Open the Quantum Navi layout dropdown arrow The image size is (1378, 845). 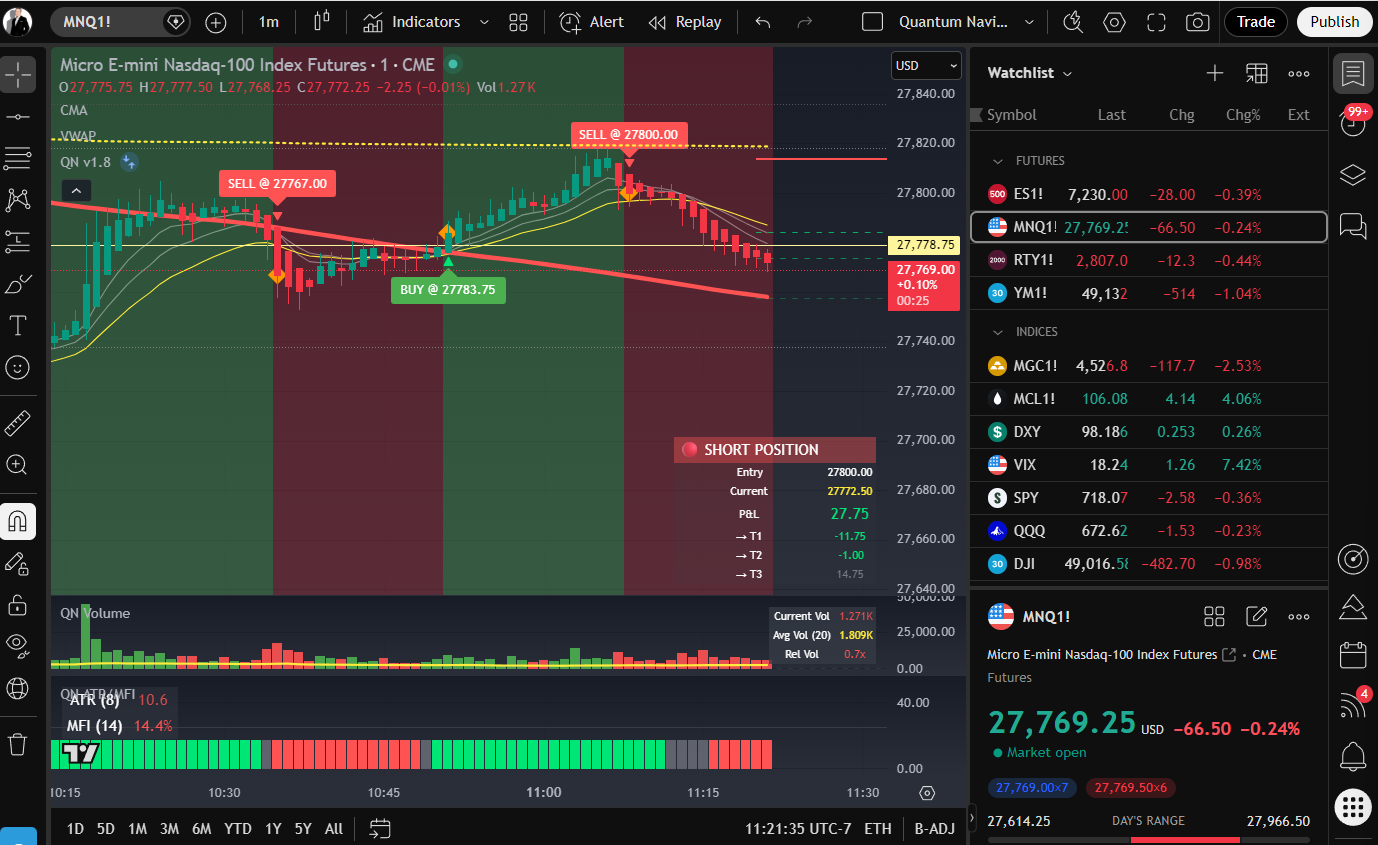pyautogui.click(x=1029, y=22)
